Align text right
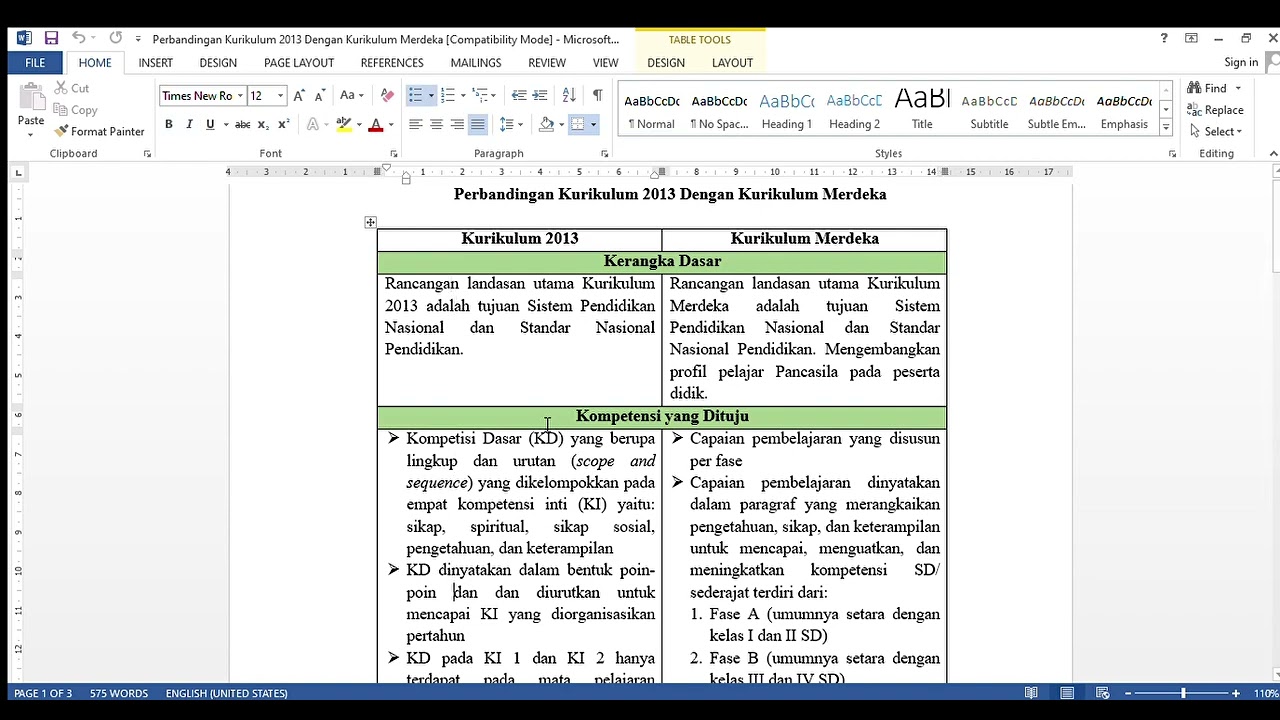The image size is (1280, 720). pos(457,124)
